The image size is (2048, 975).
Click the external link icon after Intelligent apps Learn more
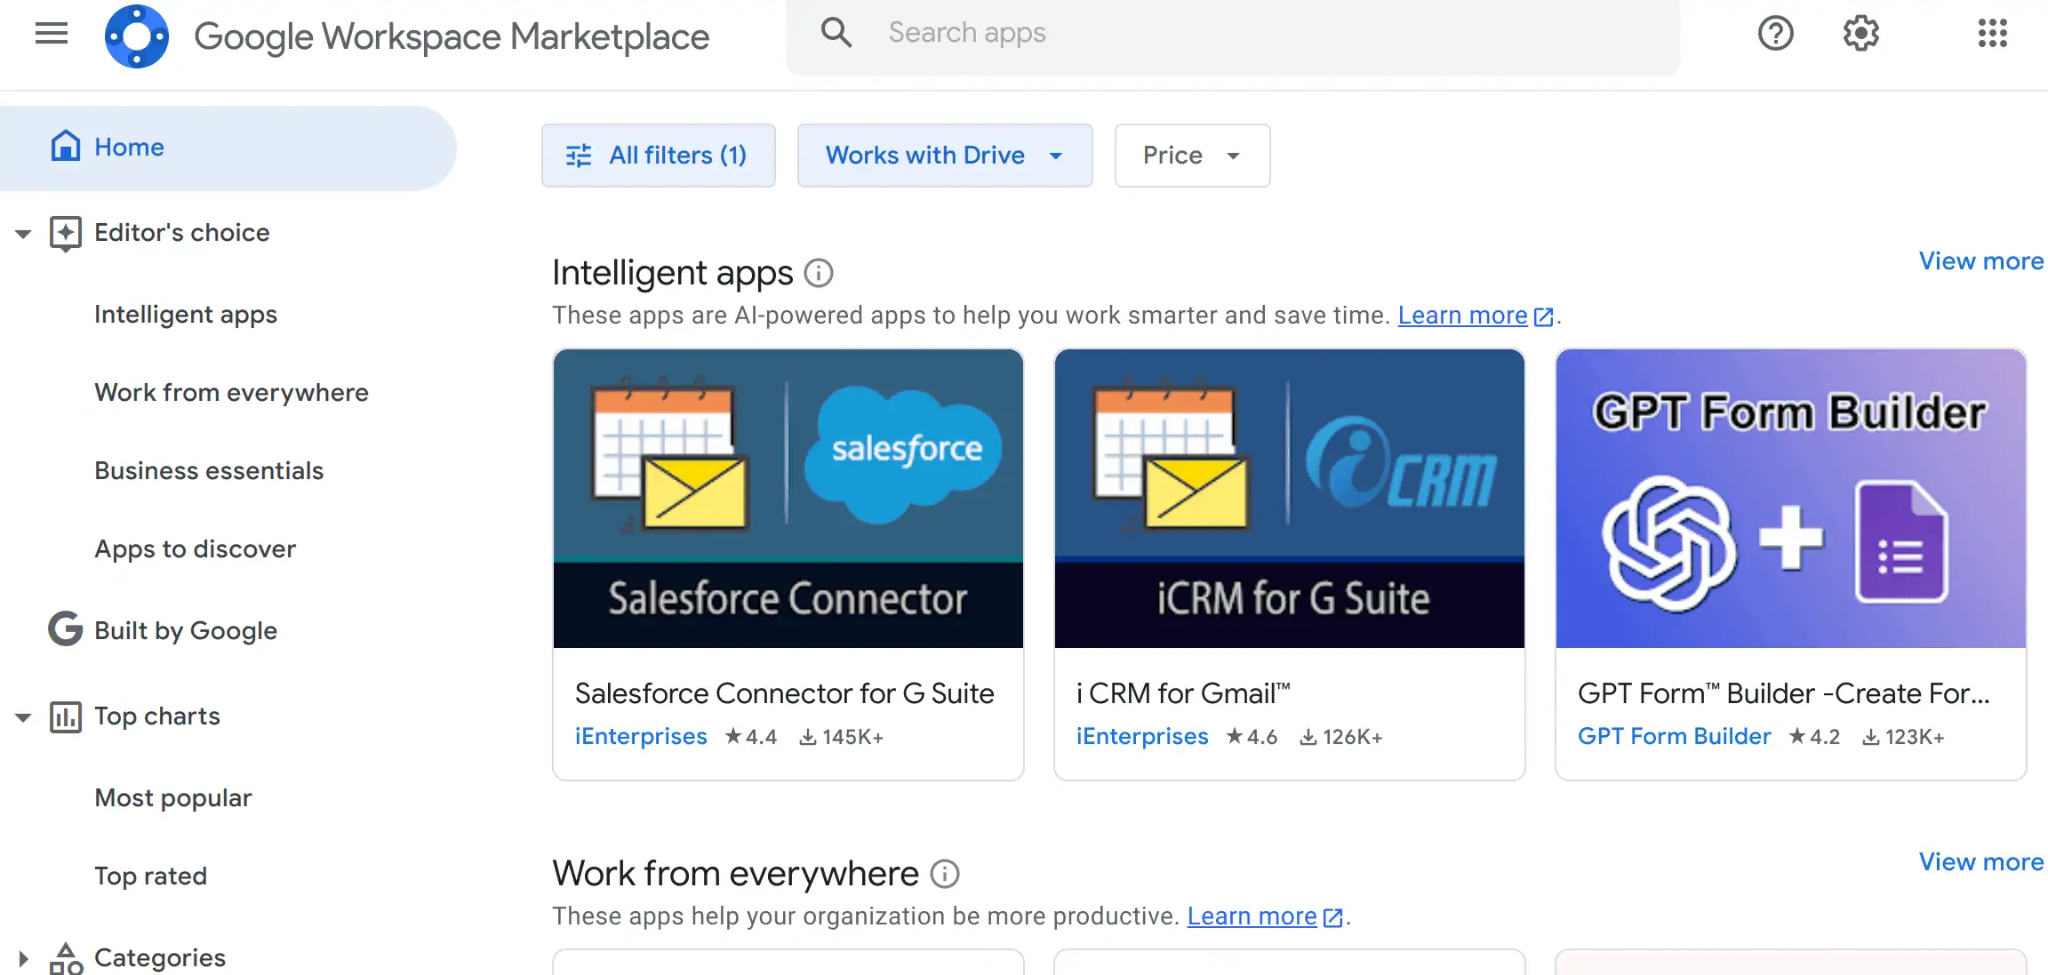tap(1543, 317)
